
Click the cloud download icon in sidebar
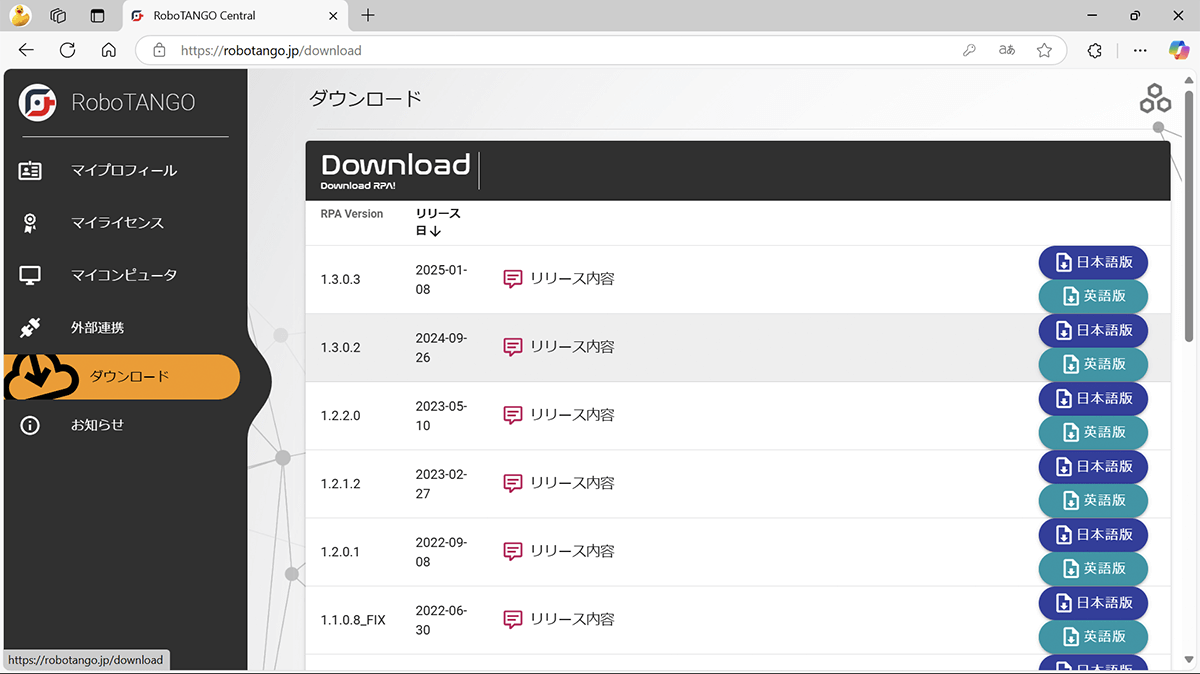click(41, 377)
